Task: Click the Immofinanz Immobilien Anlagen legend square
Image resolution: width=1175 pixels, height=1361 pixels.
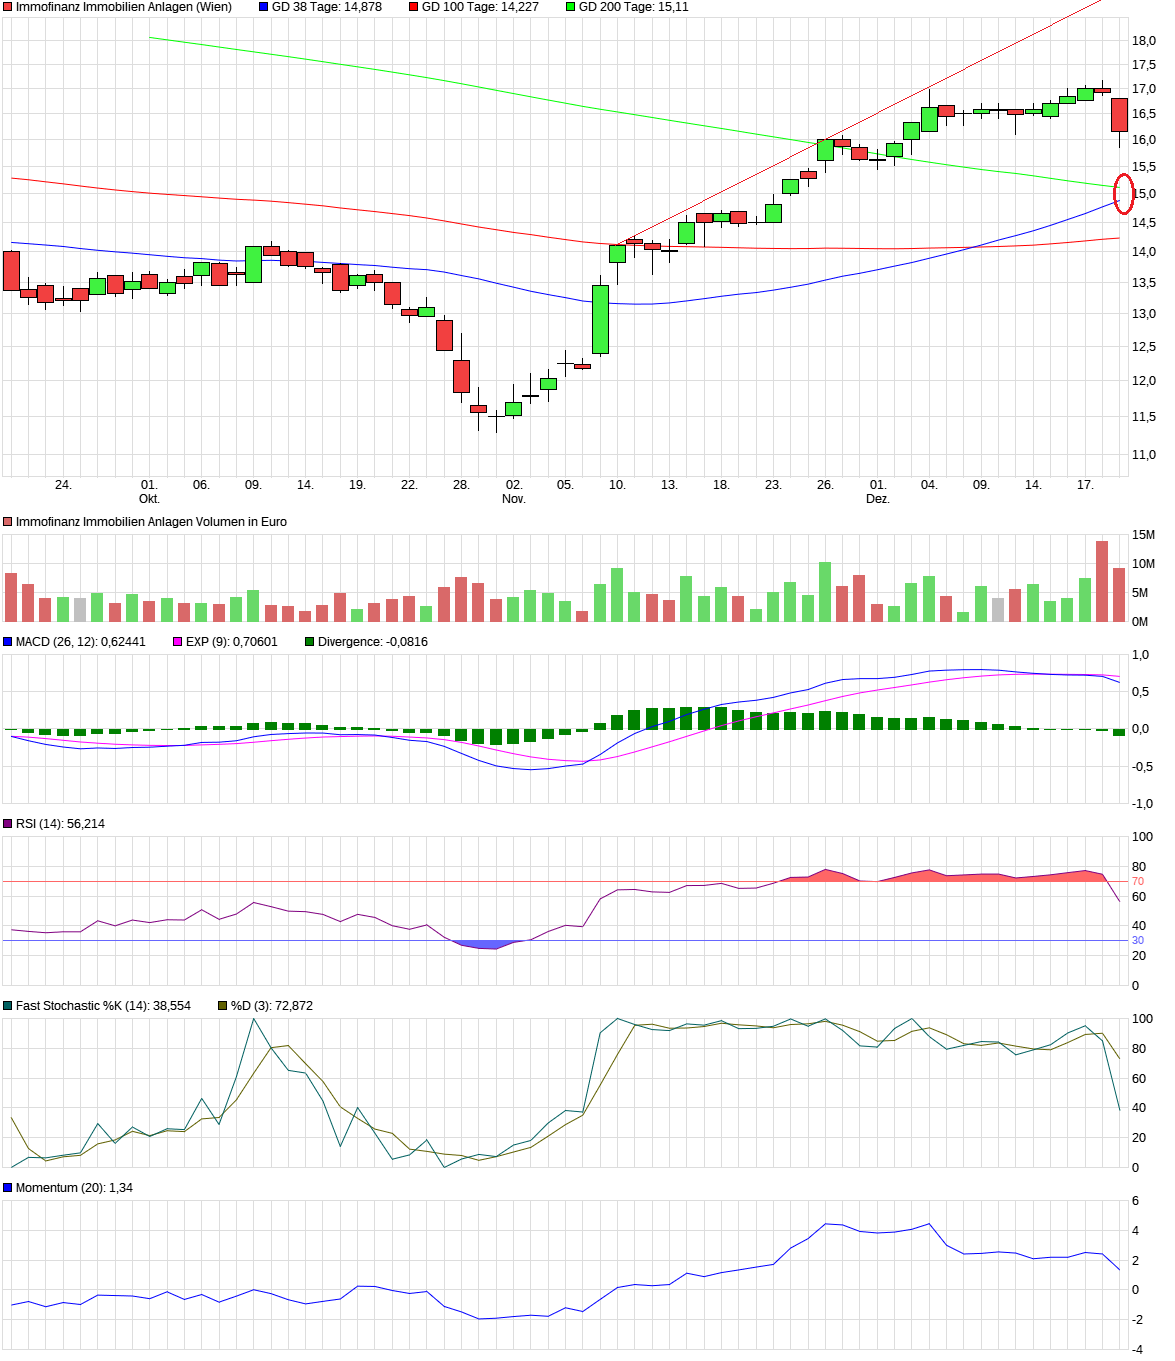Action: coord(9,9)
